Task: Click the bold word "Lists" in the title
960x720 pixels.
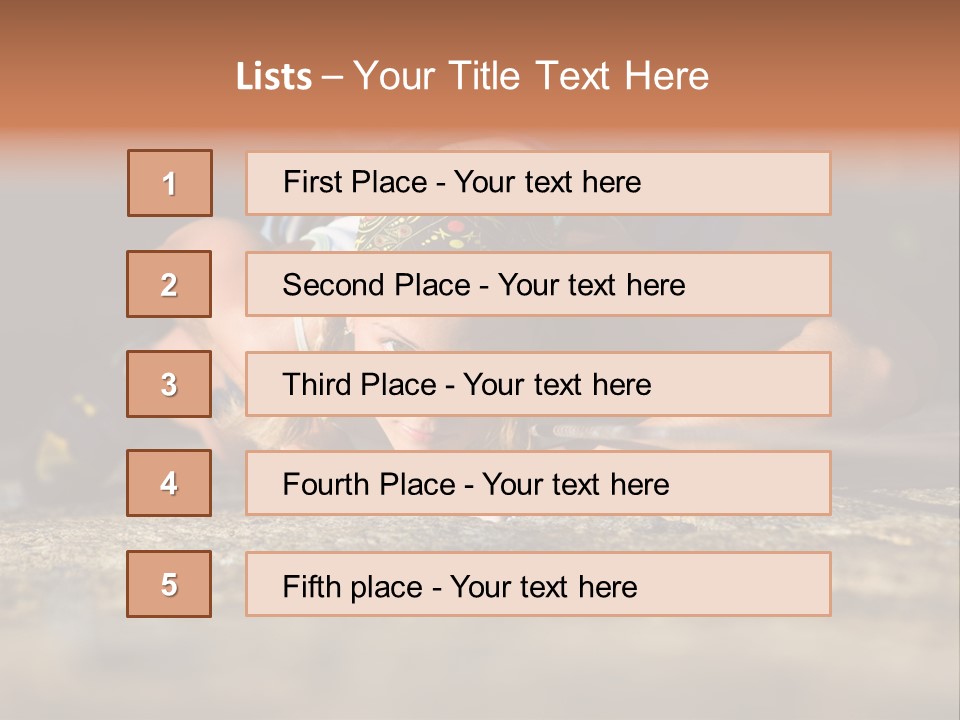Action: [274, 76]
